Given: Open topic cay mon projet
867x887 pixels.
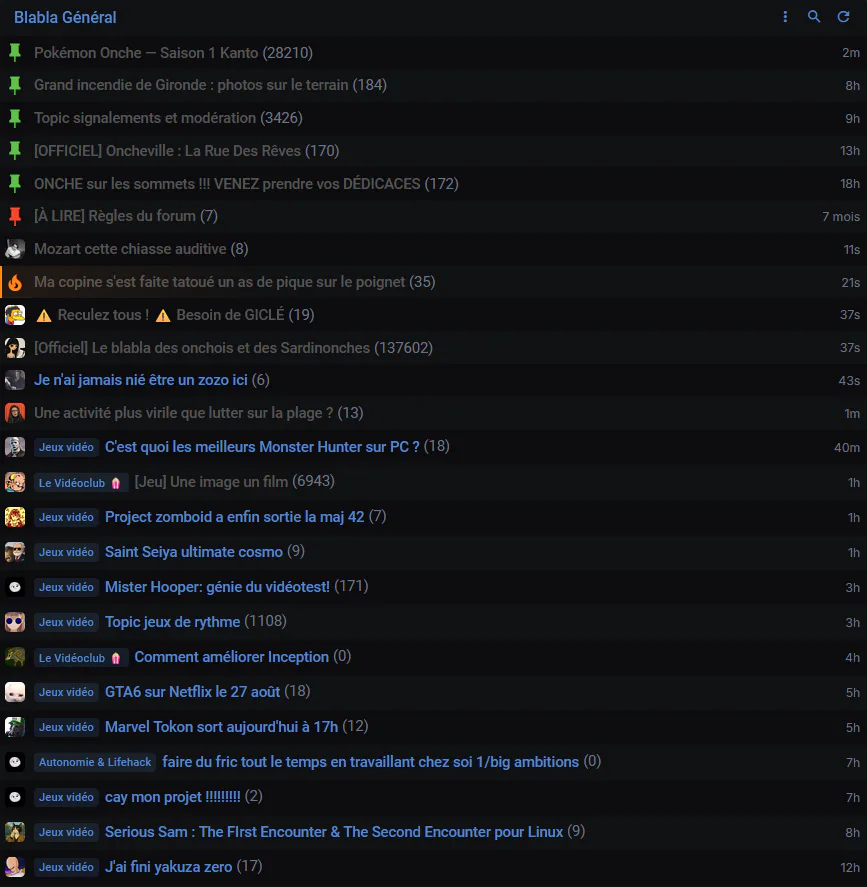Looking at the screenshot, I should (x=172, y=796).
